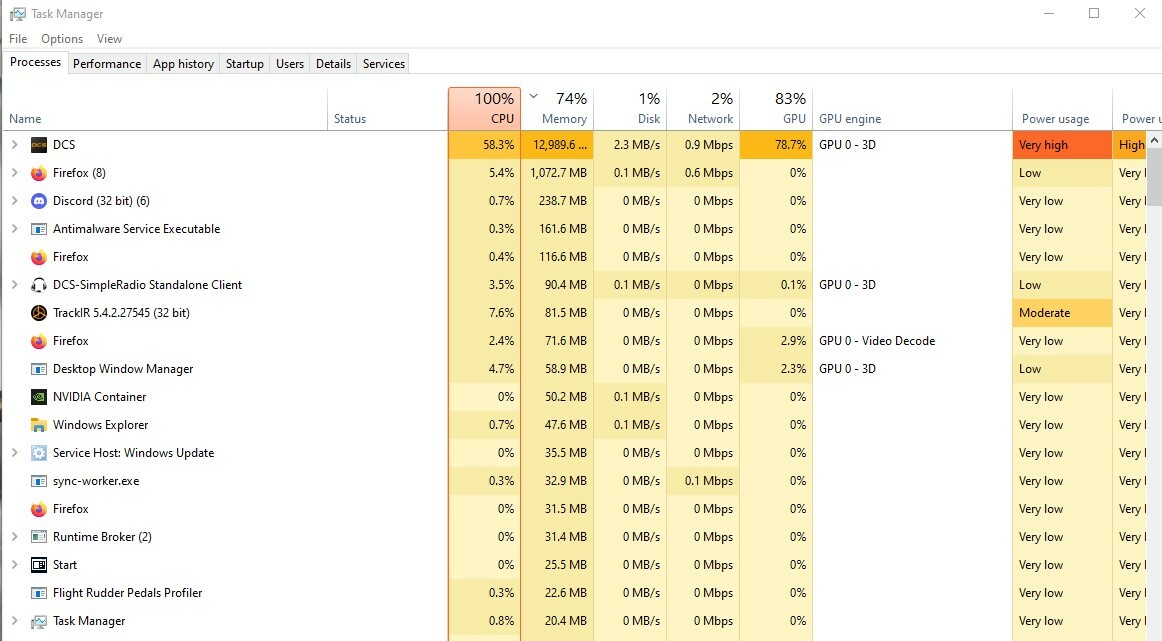Switch to the Performance tab
This screenshot has height=641, width=1162.
107,64
